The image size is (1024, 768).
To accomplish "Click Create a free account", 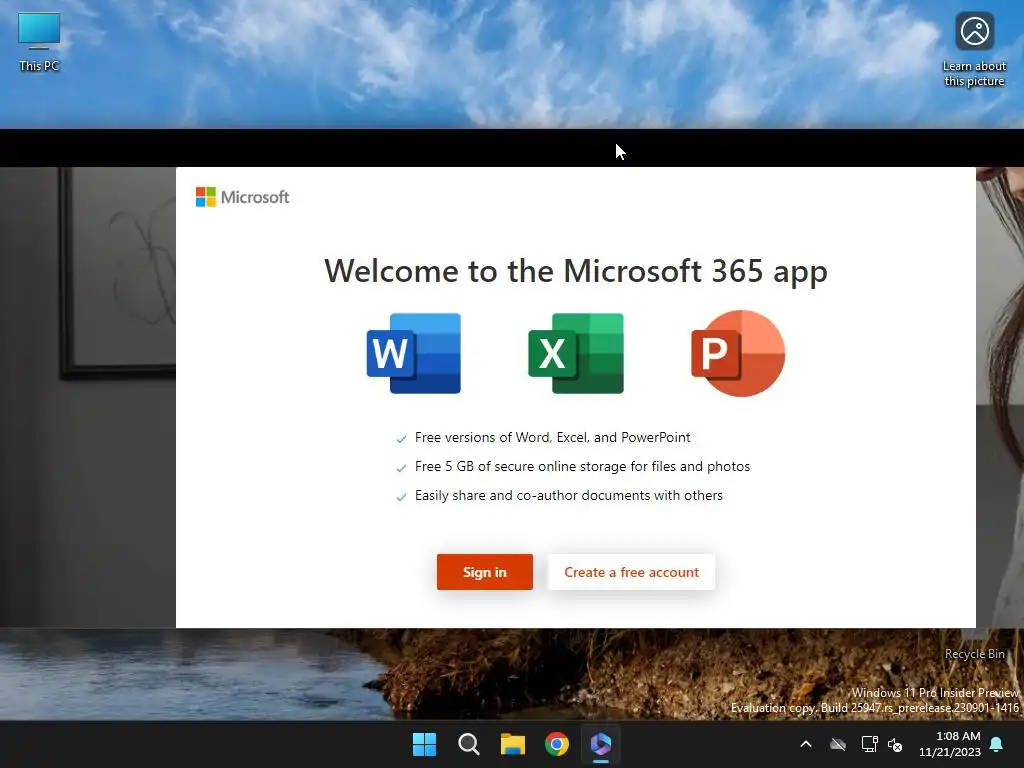I will point(631,572).
